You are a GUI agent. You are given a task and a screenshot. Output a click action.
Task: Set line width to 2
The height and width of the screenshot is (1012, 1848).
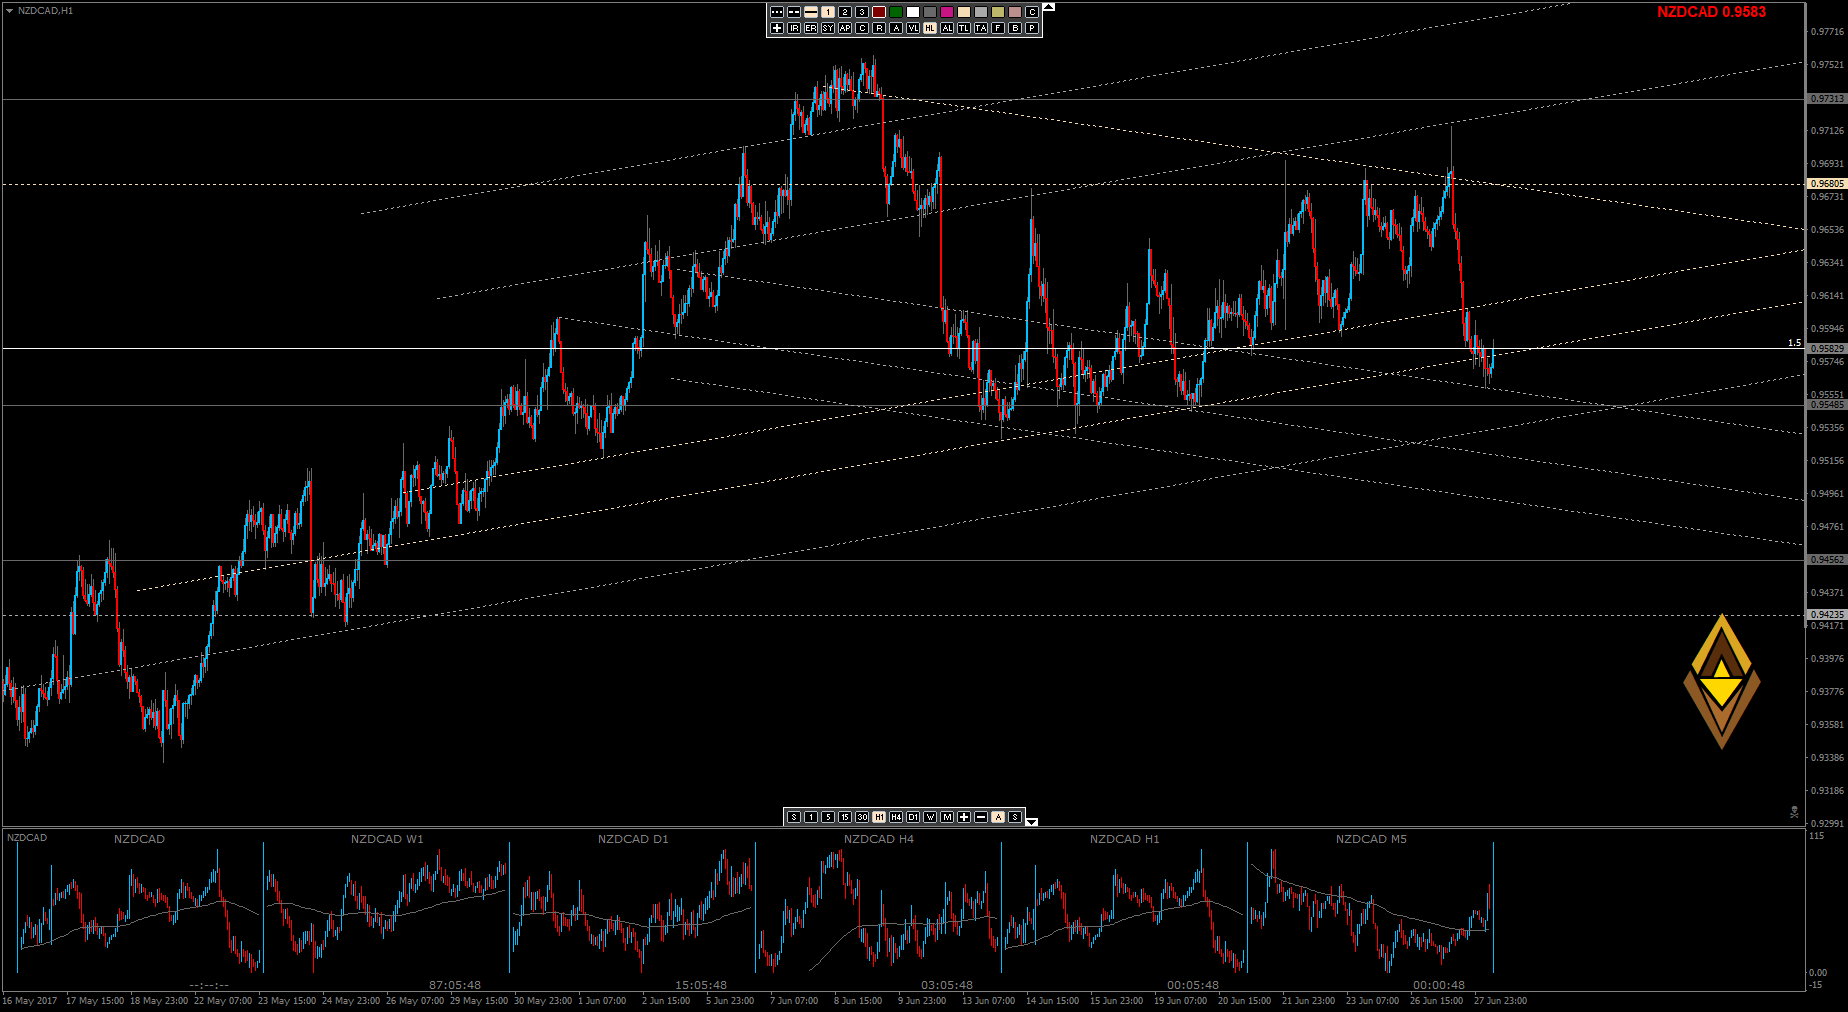(845, 12)
